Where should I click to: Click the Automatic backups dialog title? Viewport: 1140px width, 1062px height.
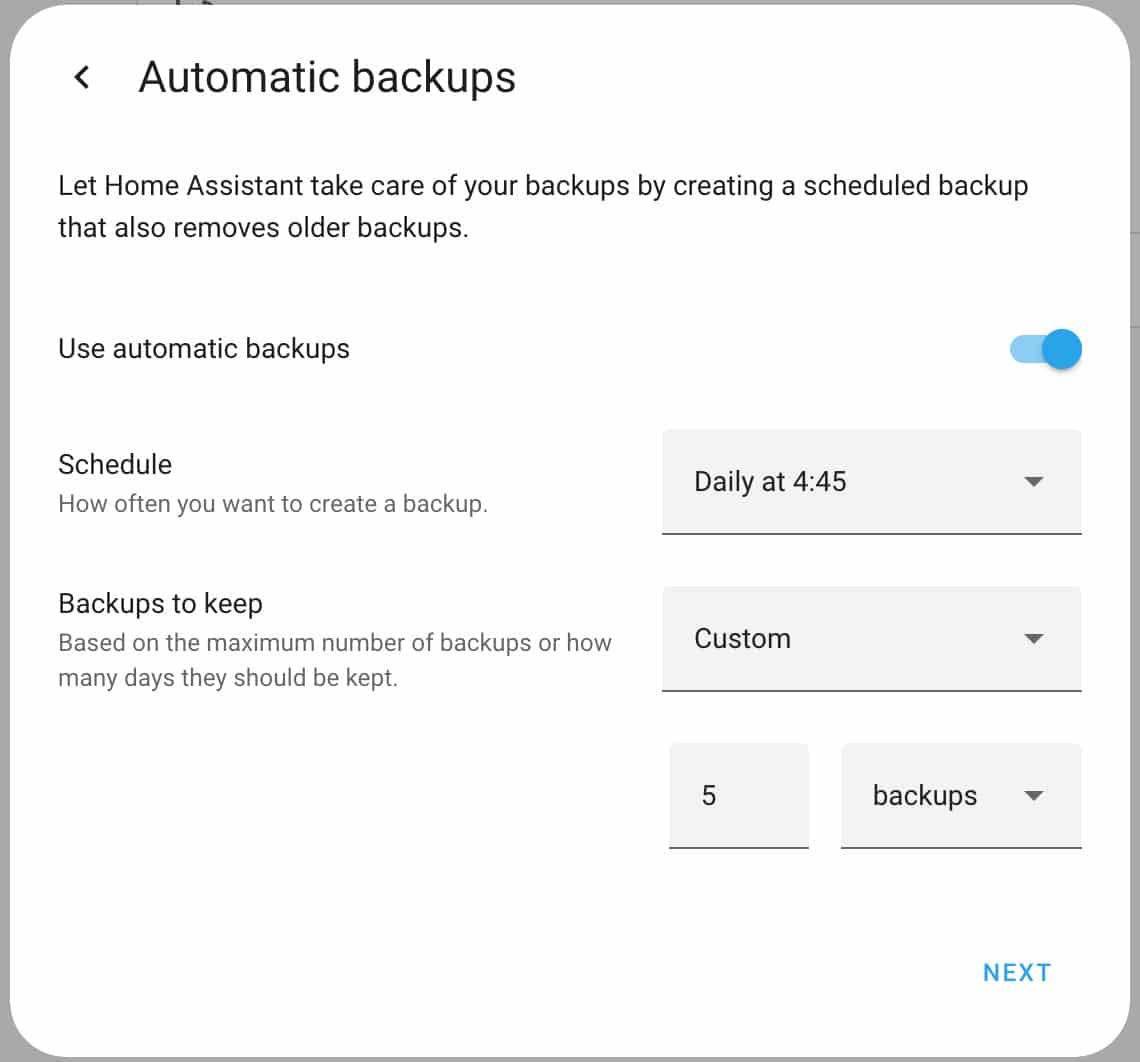tap(327, 77)
